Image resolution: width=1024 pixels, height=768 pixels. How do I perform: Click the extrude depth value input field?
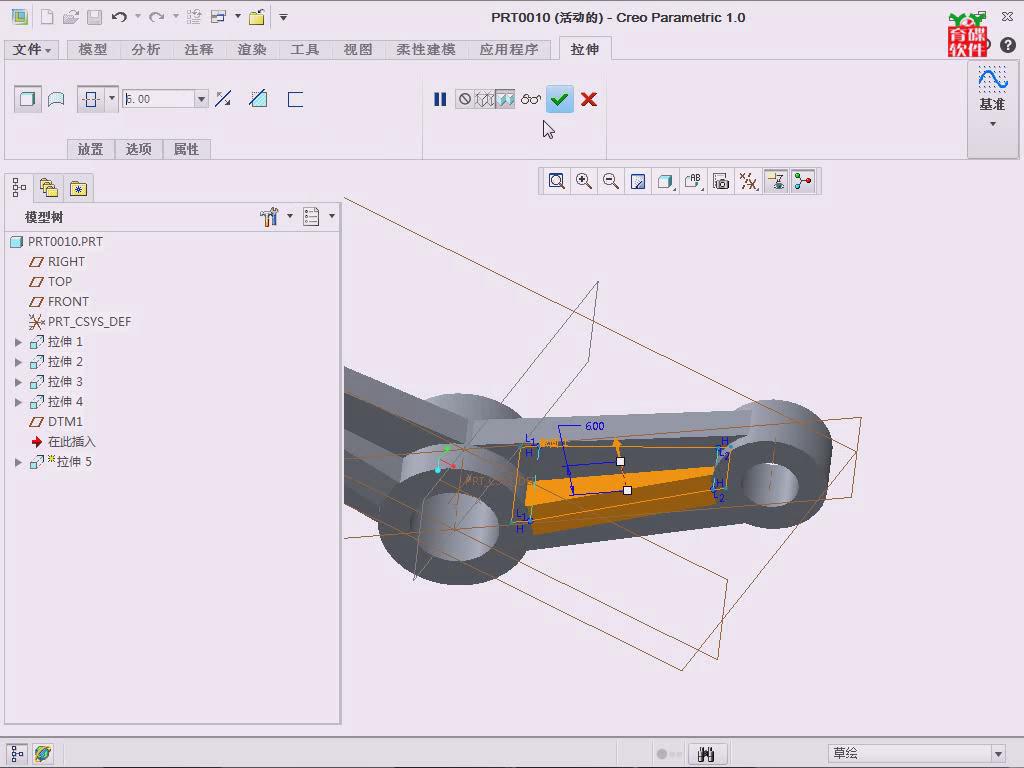pyautogui.click(x=158, y=99)
